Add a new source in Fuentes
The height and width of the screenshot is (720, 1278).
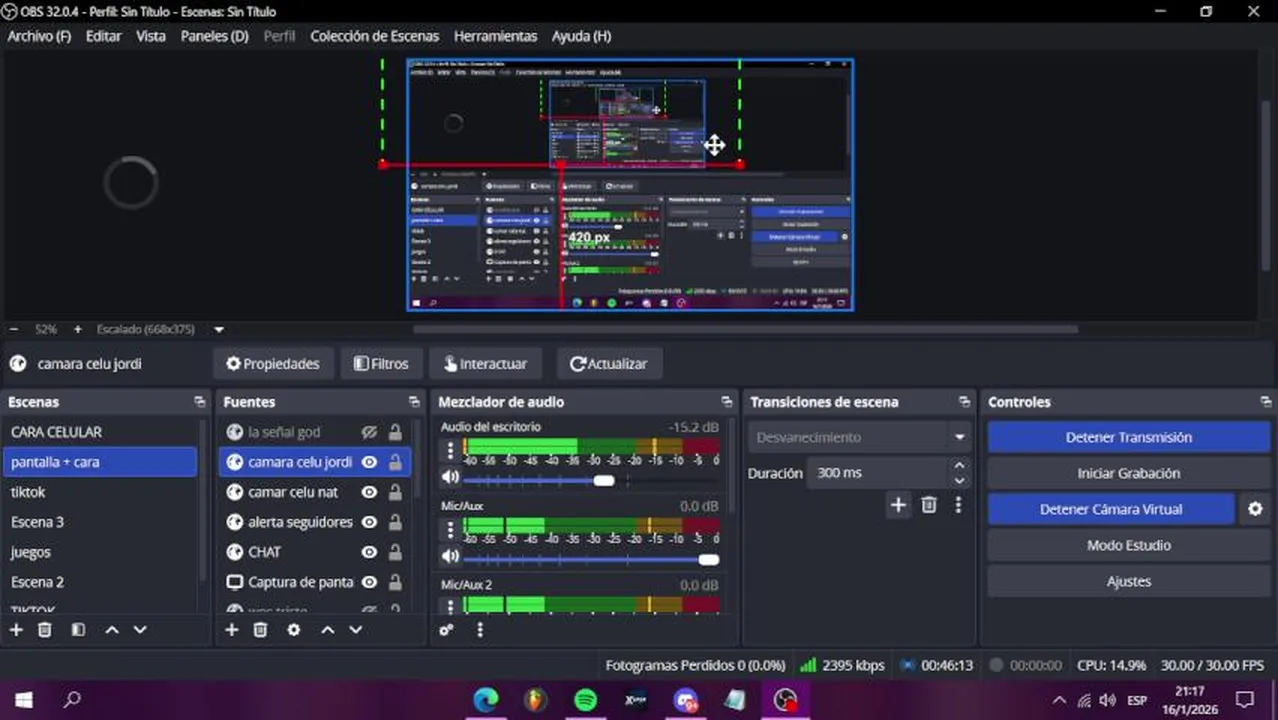point(232,630)
